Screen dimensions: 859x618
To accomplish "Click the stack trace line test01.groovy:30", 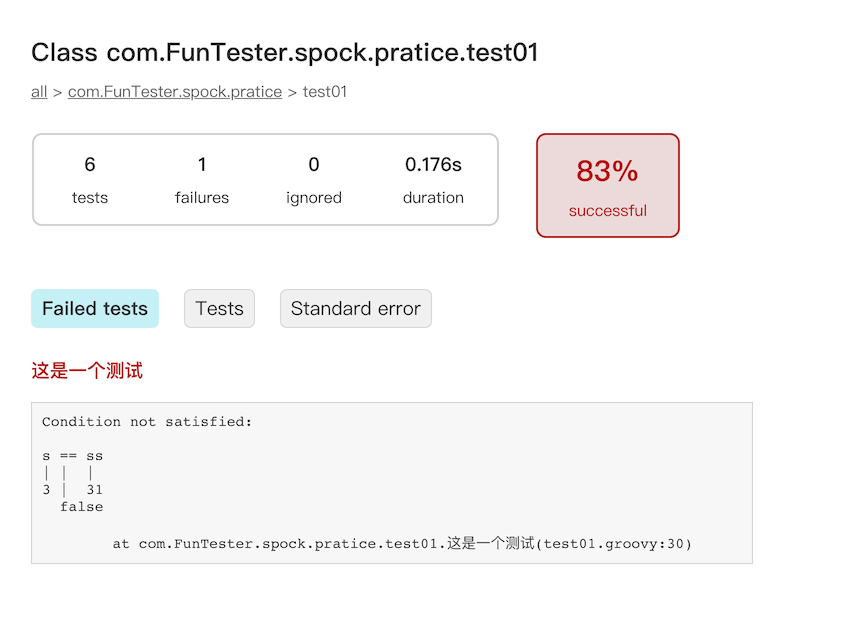I will 402,545.
